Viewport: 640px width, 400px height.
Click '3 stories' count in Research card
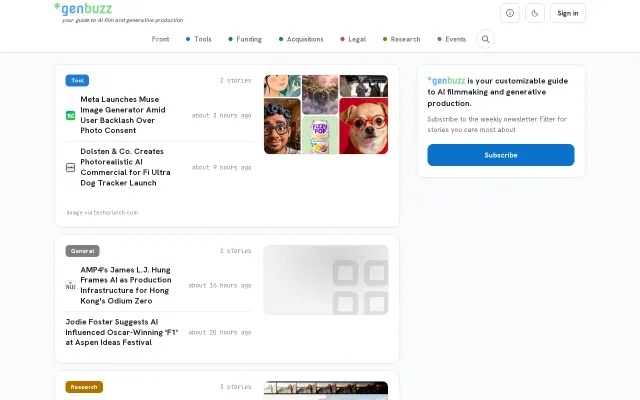coord(236,387)
